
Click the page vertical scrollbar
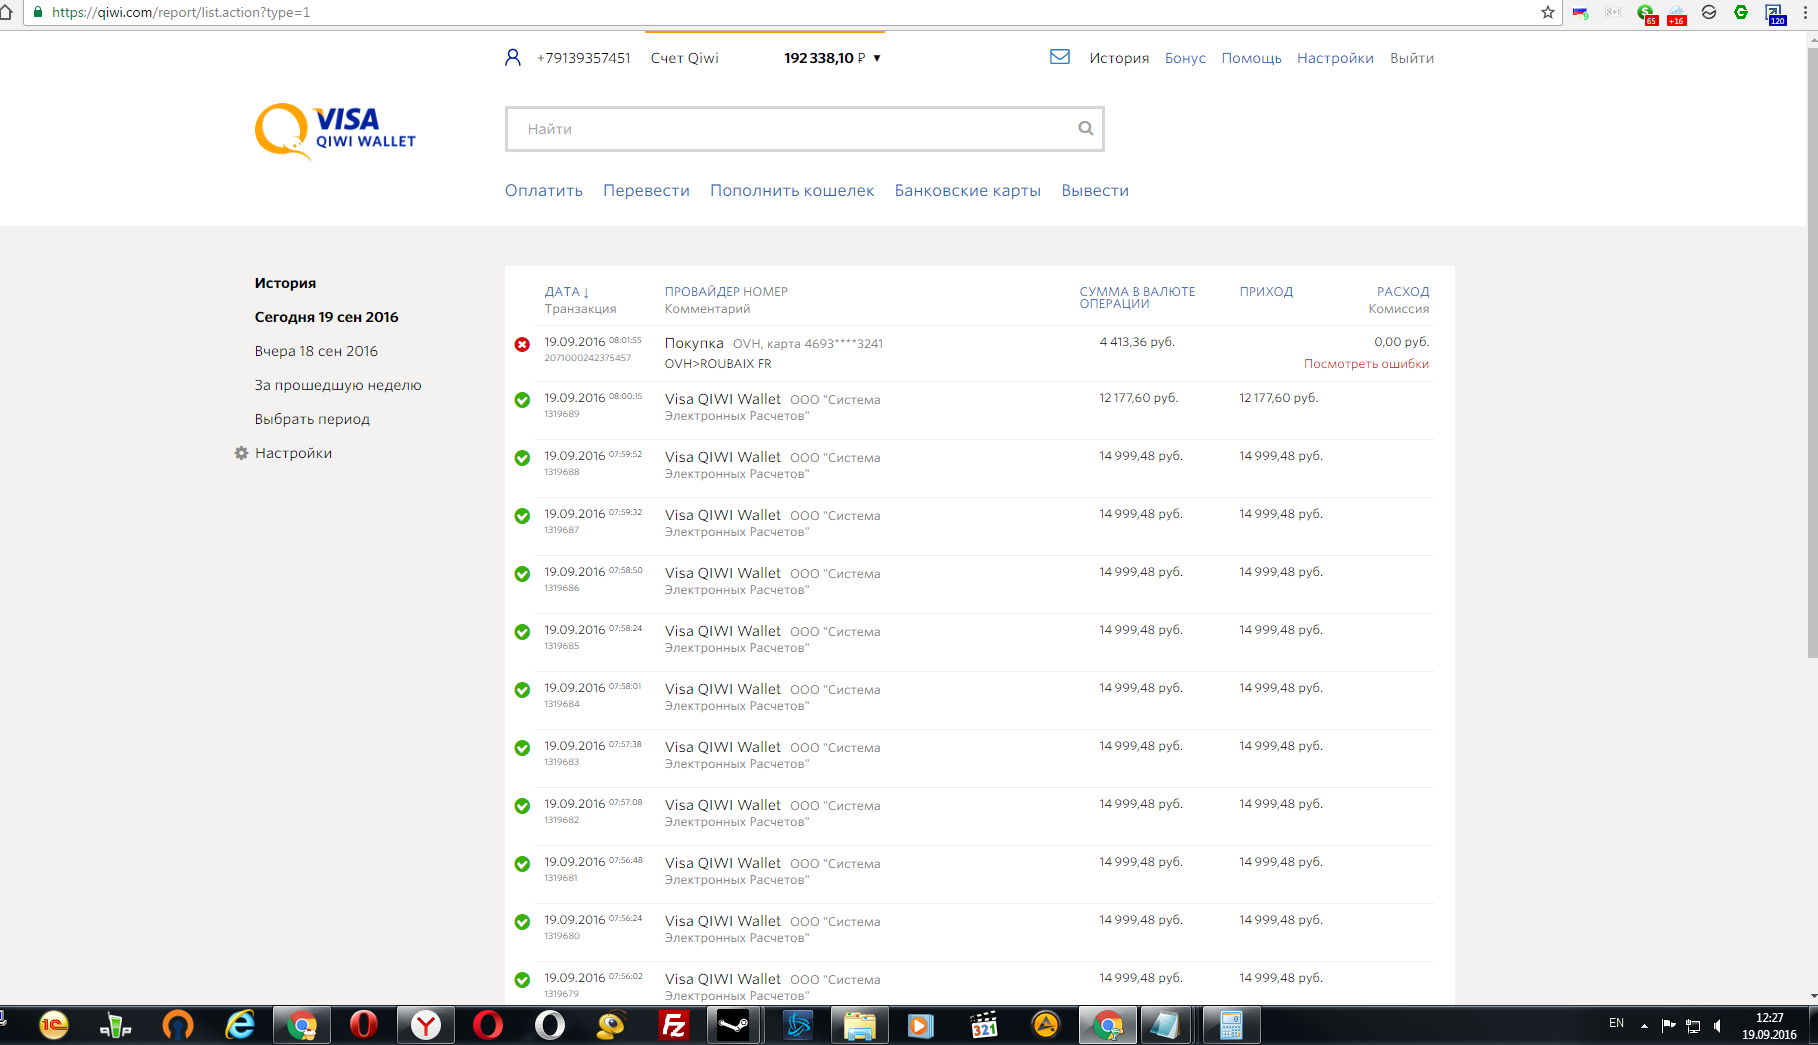click(x=1811, y=350)
